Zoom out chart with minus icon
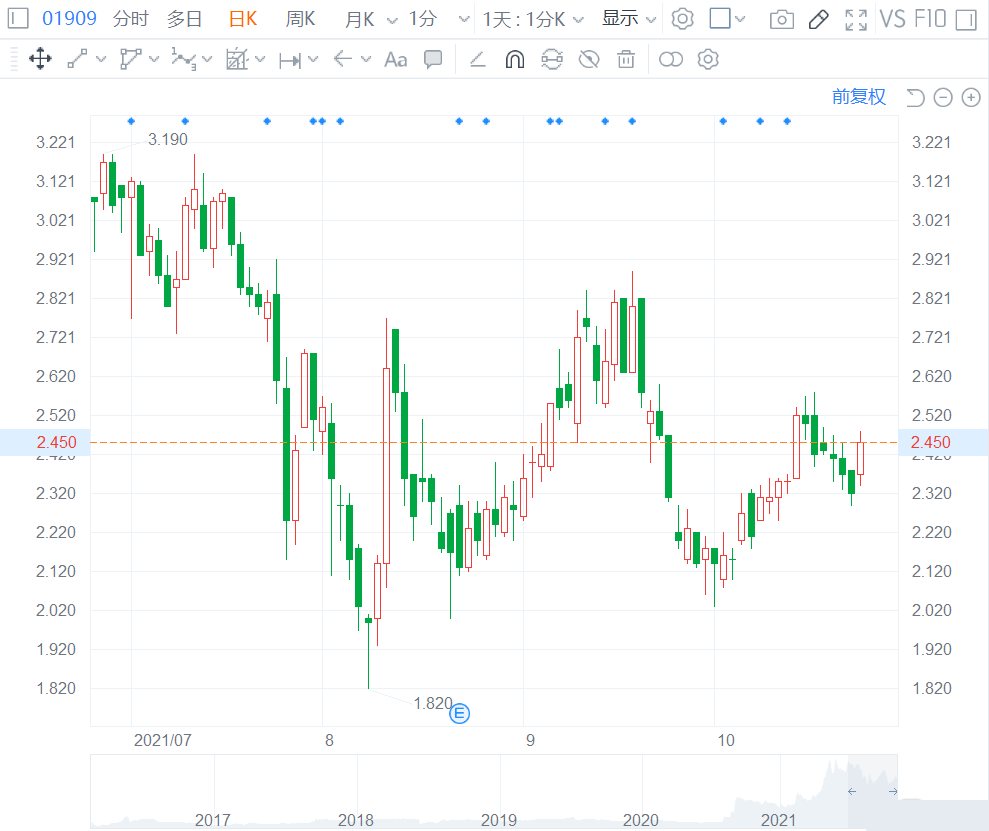 [943, 98]
